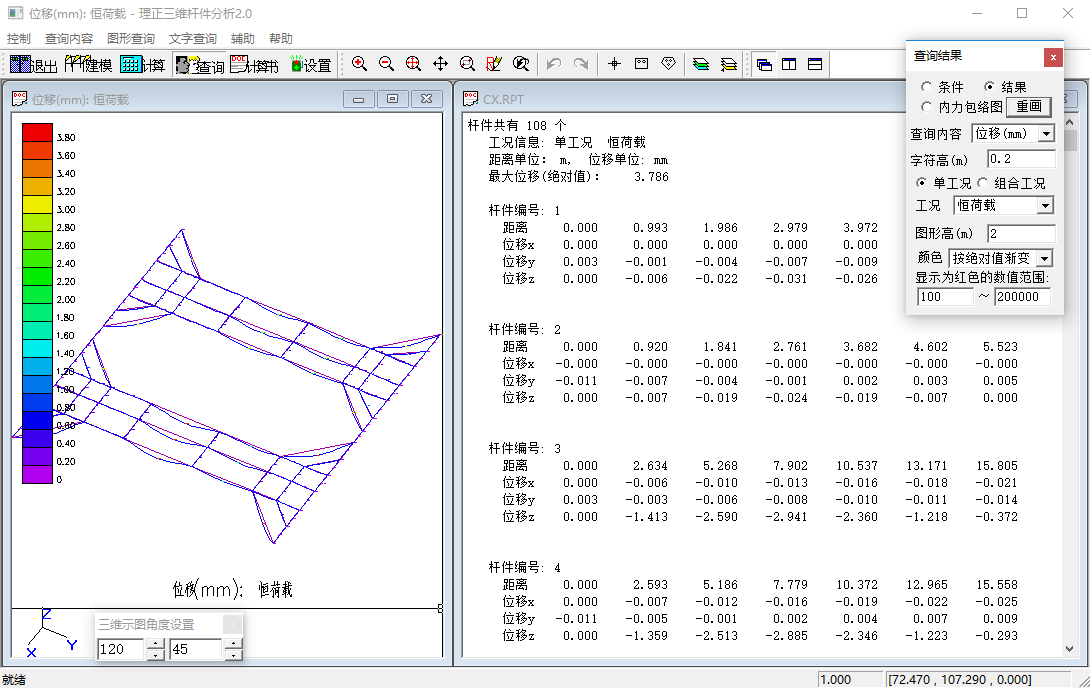Increase the 45 angle spinner value
The height and width of the screenshot is (688, 1090).
(x=234, y=644)
